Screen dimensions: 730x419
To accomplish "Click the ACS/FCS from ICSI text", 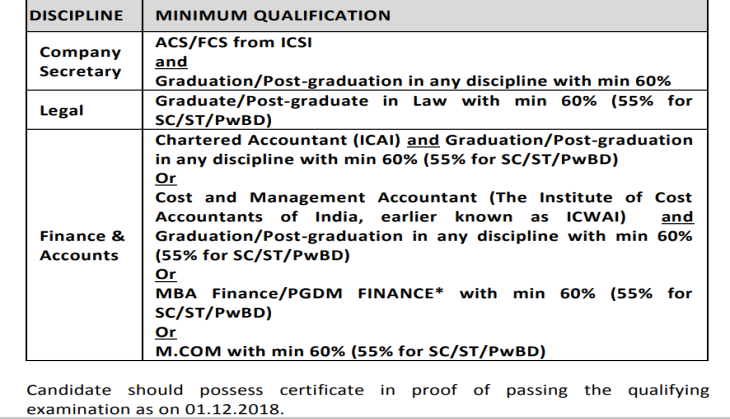I will [x=234, y=42].
